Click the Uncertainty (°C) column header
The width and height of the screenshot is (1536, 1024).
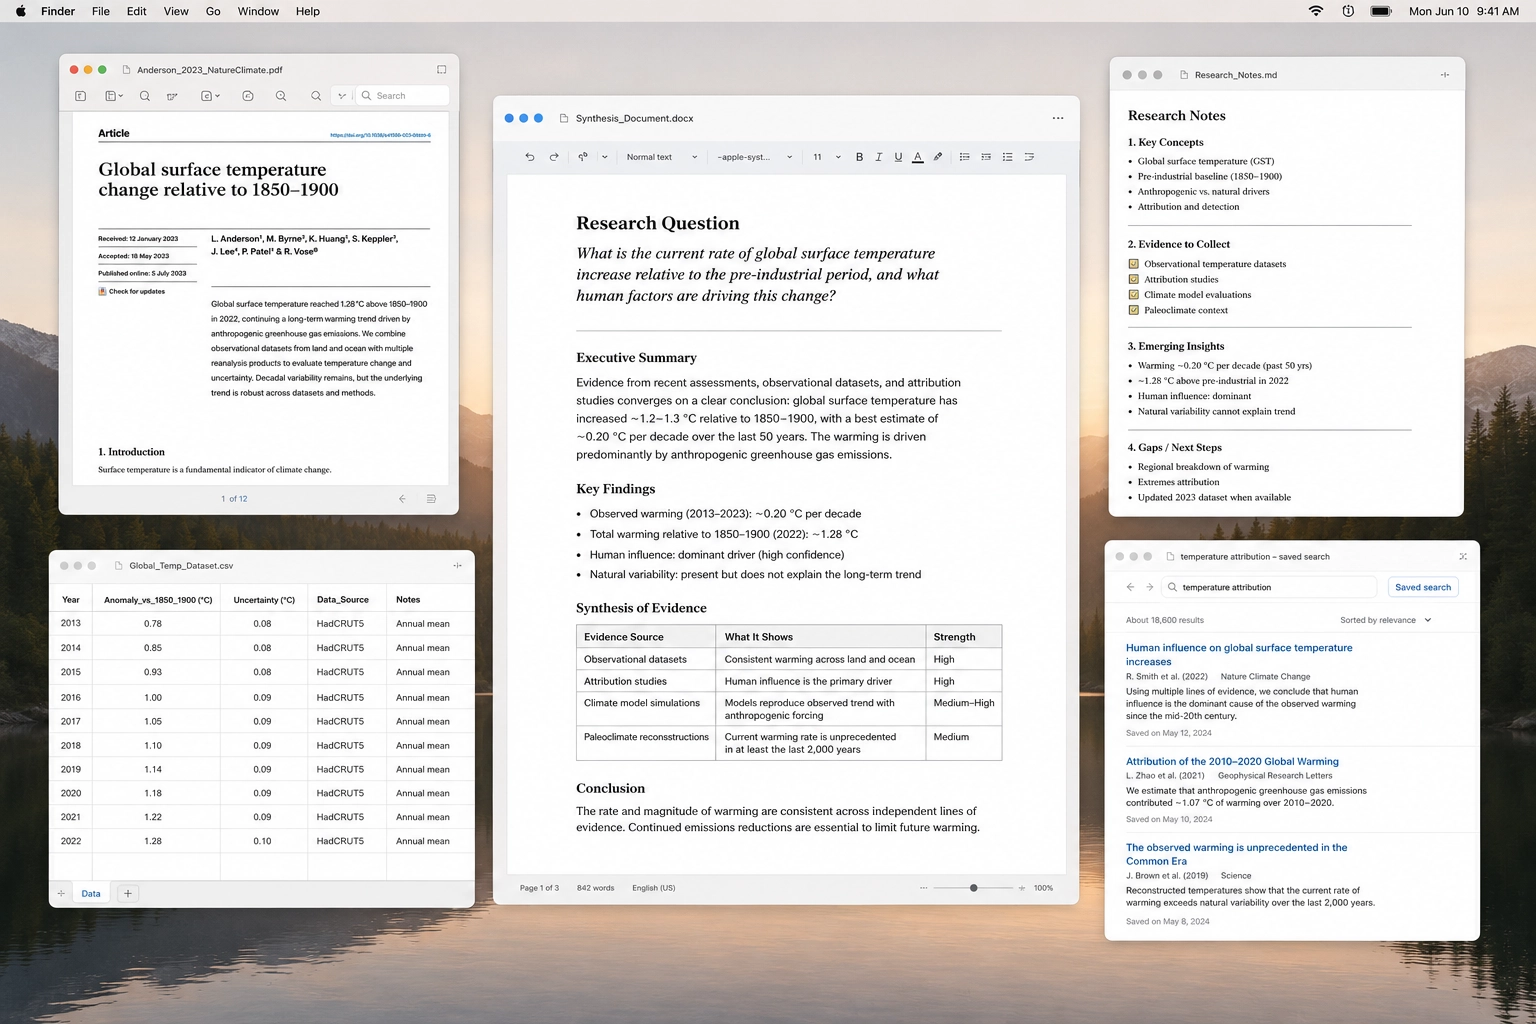tap(264, 600)
